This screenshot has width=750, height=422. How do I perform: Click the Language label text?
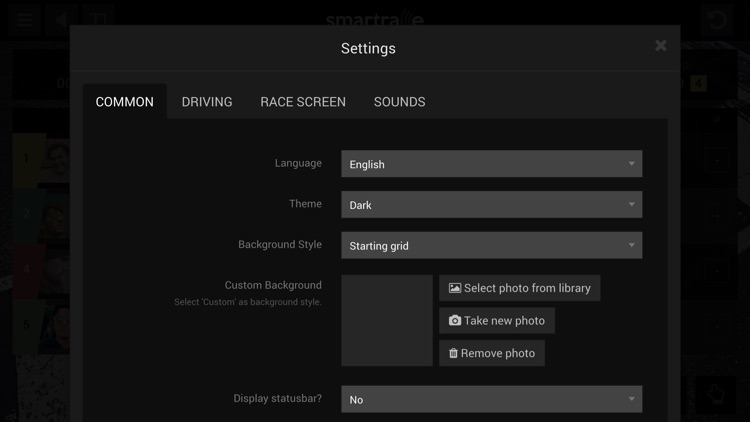(298, 163)
